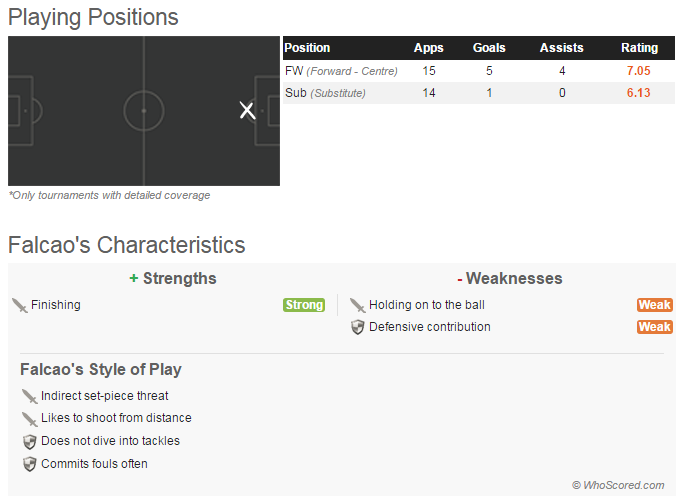This screenshot has width=688, height=496.
Task: Click the shield icon for Does not dive into tackles
Action: pos(29,441)
